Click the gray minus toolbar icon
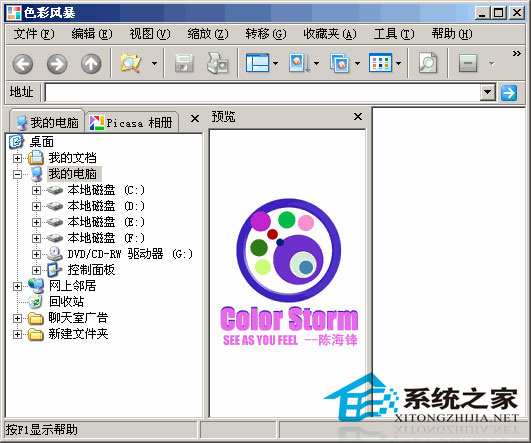 [x=468, y=63]
